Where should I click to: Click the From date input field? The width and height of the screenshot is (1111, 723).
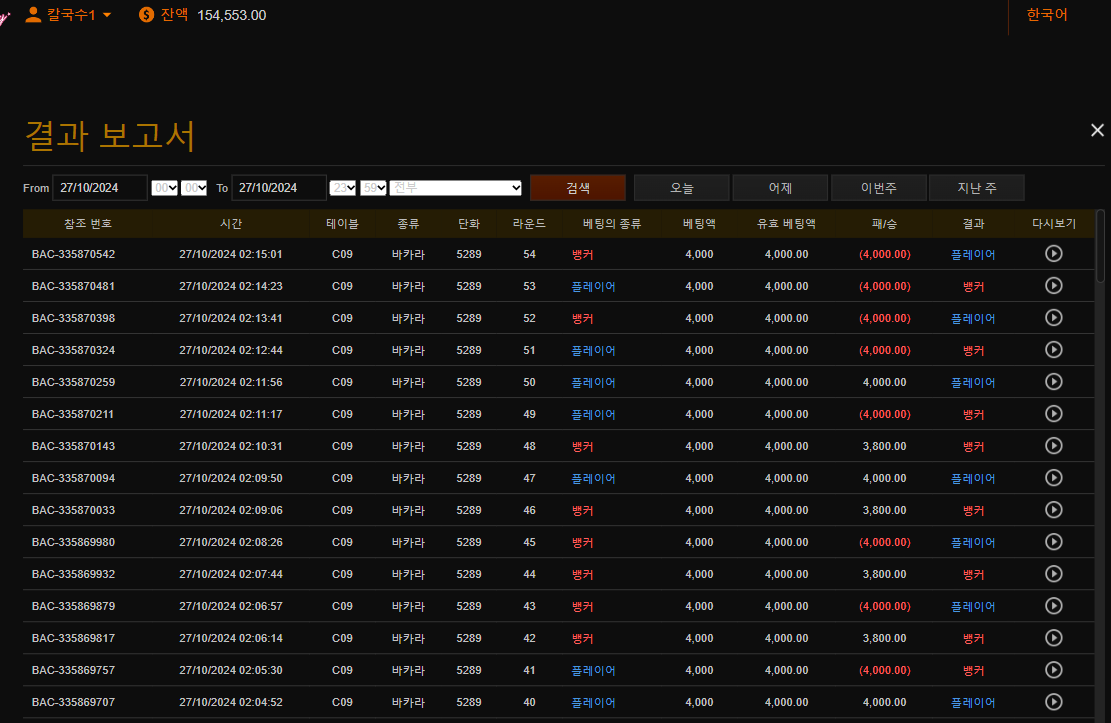pos(99,188)
